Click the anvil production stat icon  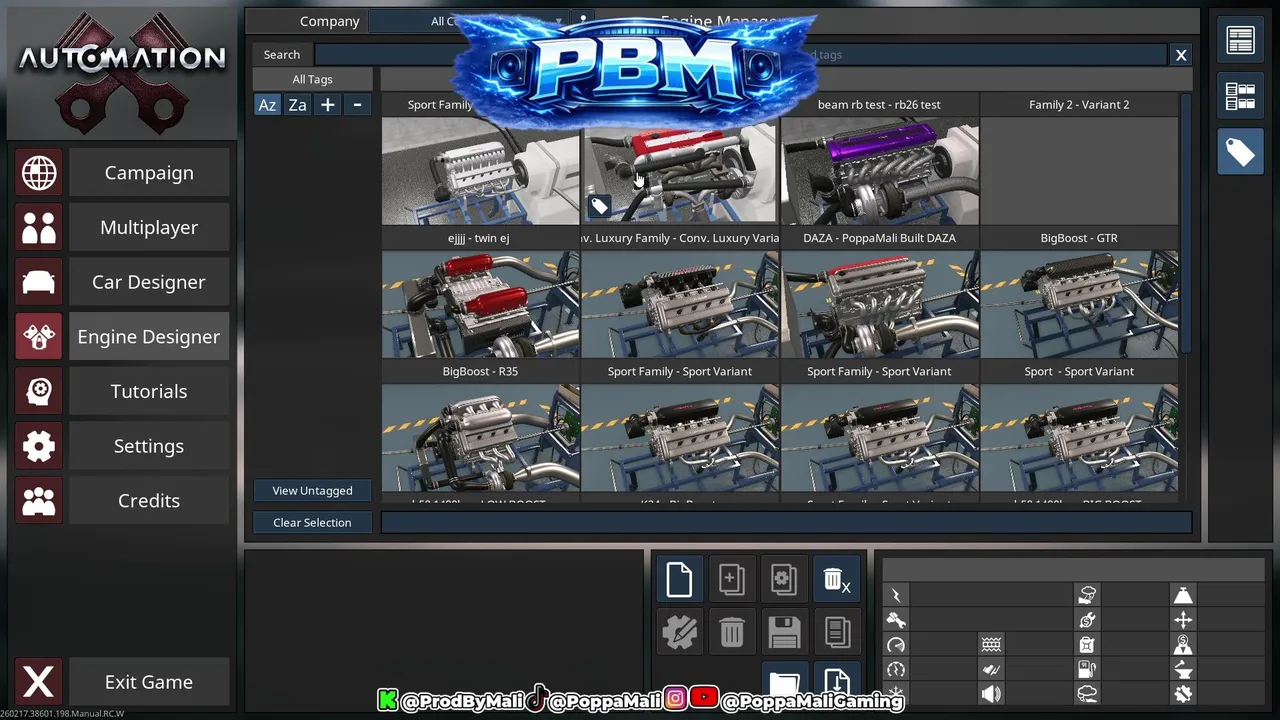click(x=1183, y=669)
